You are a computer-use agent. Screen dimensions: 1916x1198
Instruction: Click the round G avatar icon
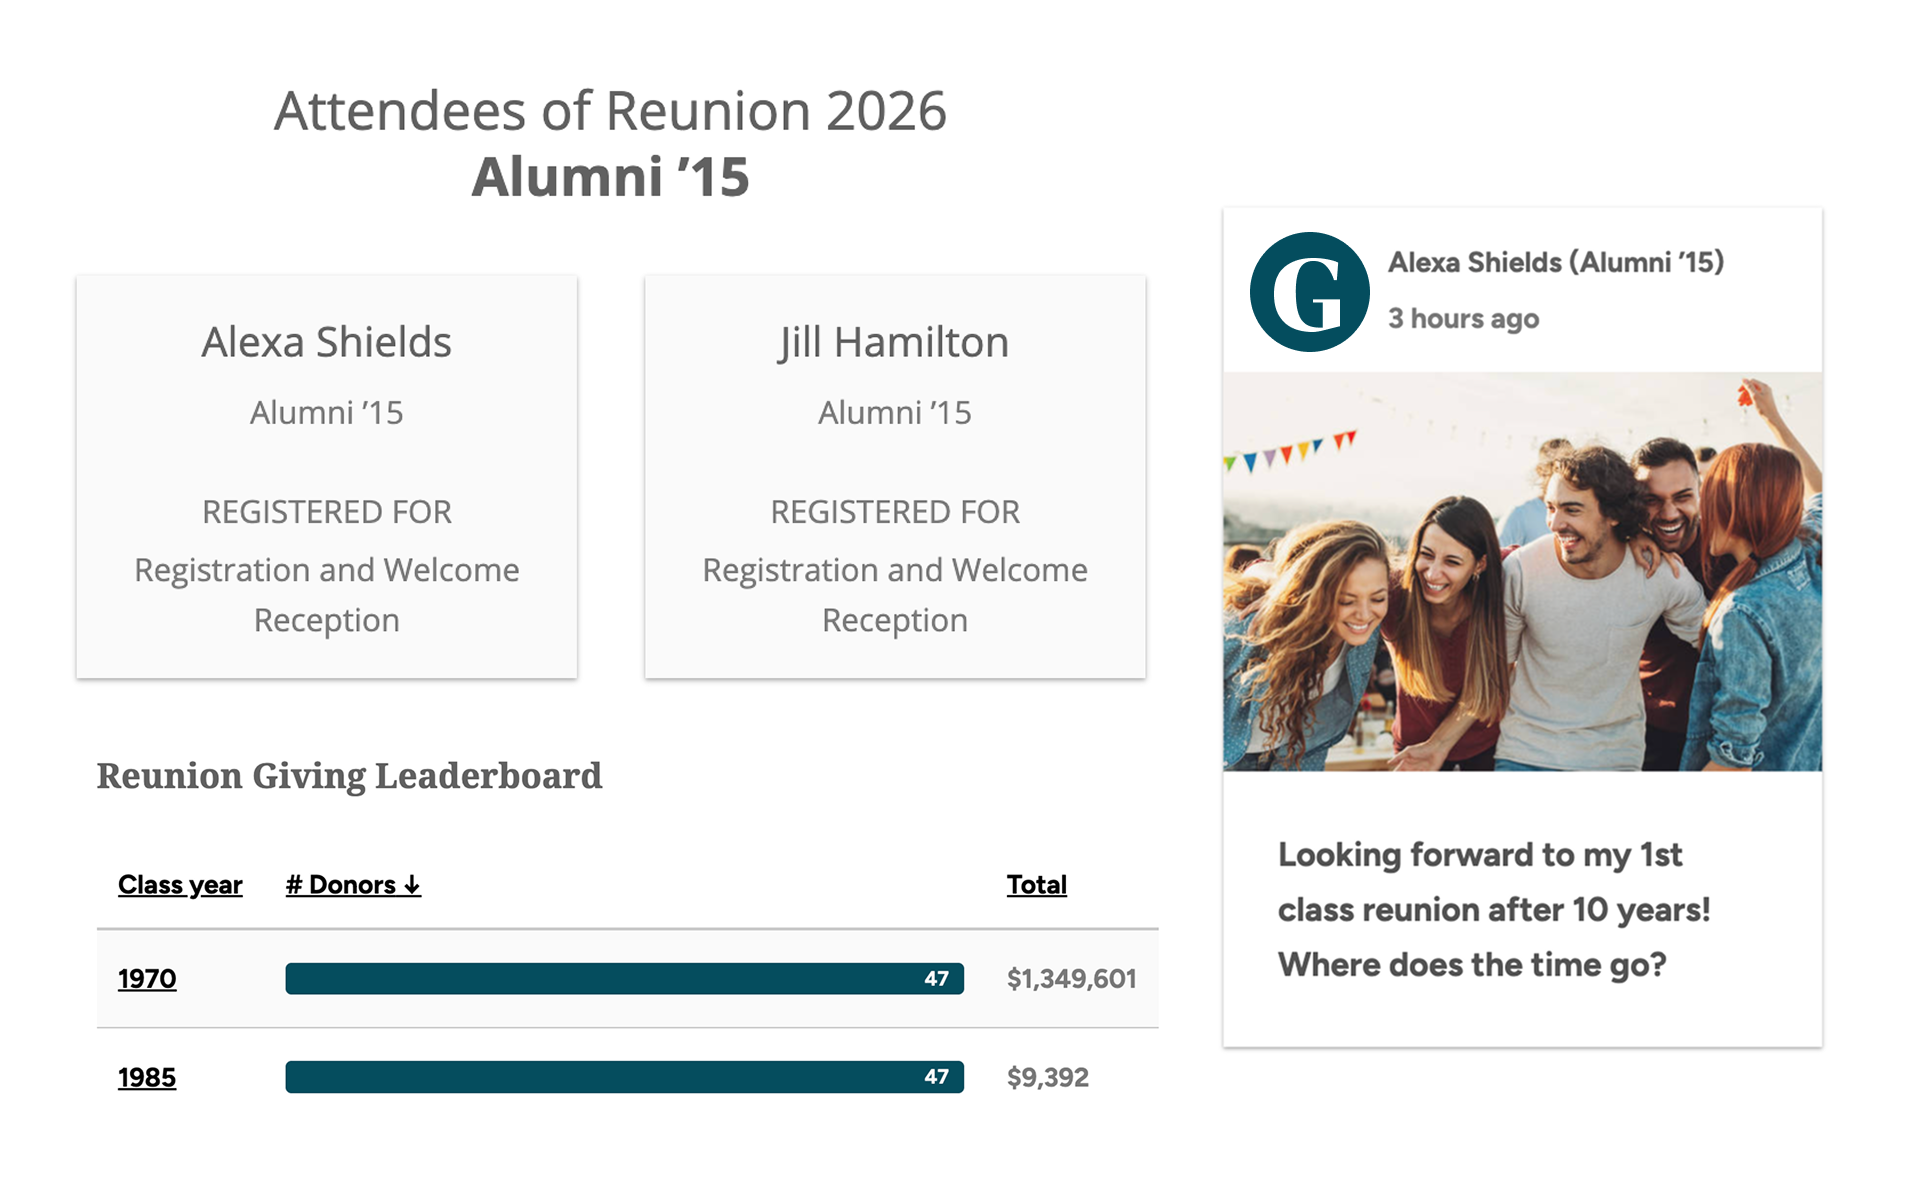(x=1308, y=292)
